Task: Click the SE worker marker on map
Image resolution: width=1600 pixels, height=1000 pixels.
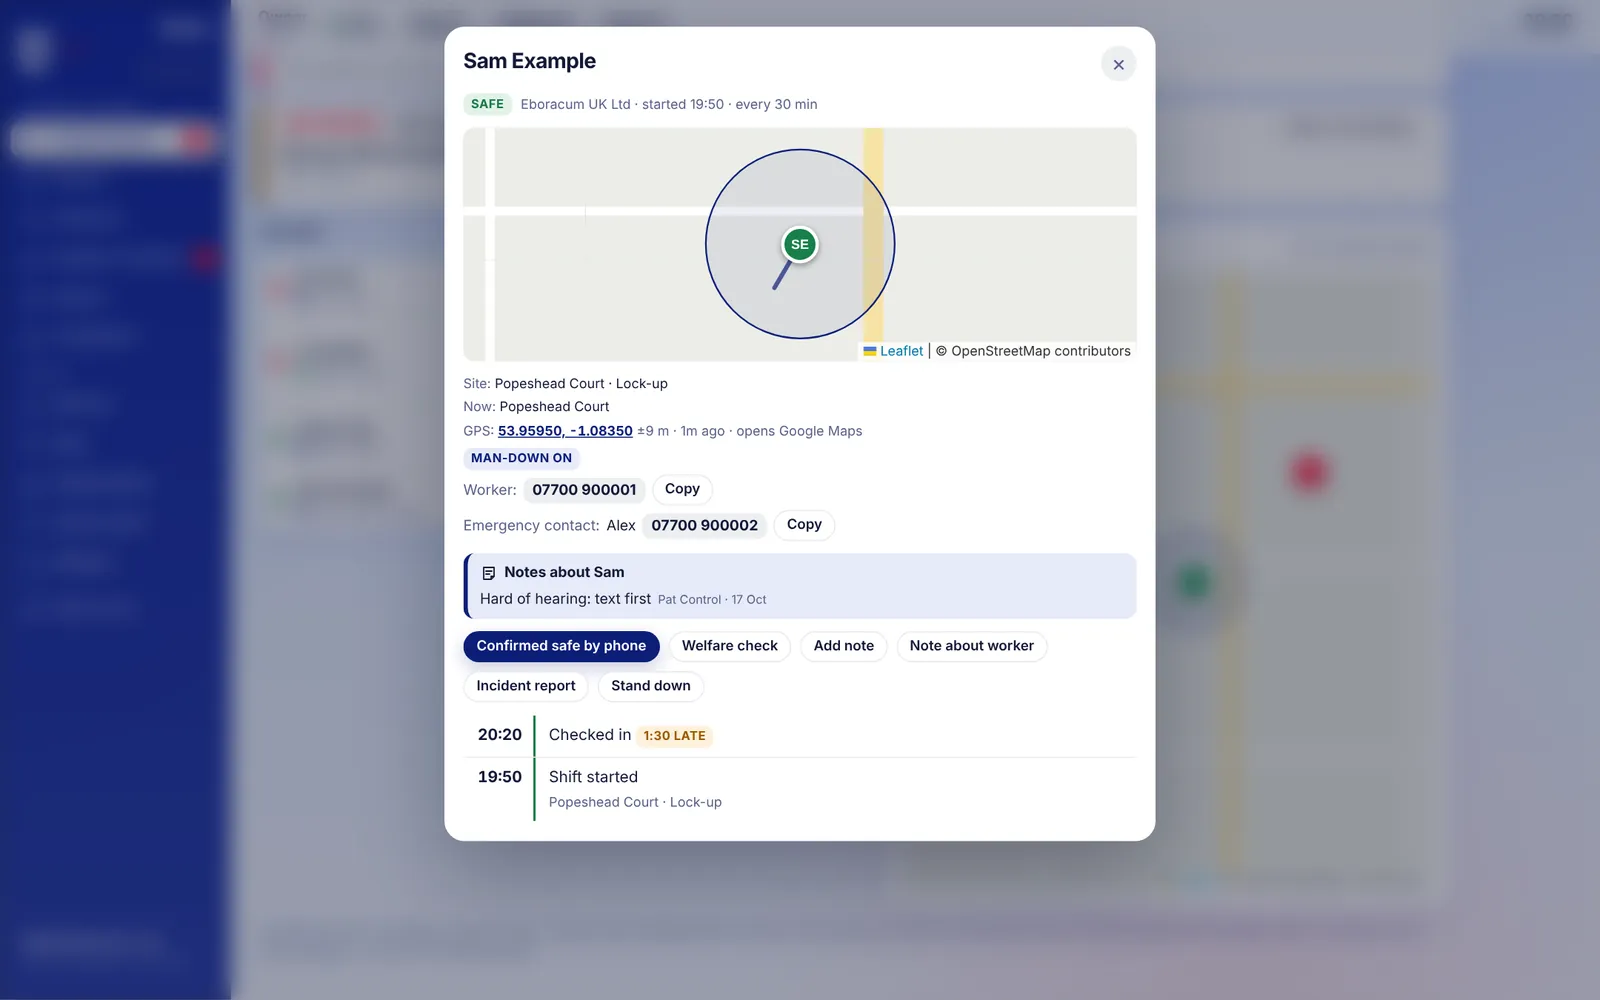Action: pyautogui.click(x=800, y=244)
